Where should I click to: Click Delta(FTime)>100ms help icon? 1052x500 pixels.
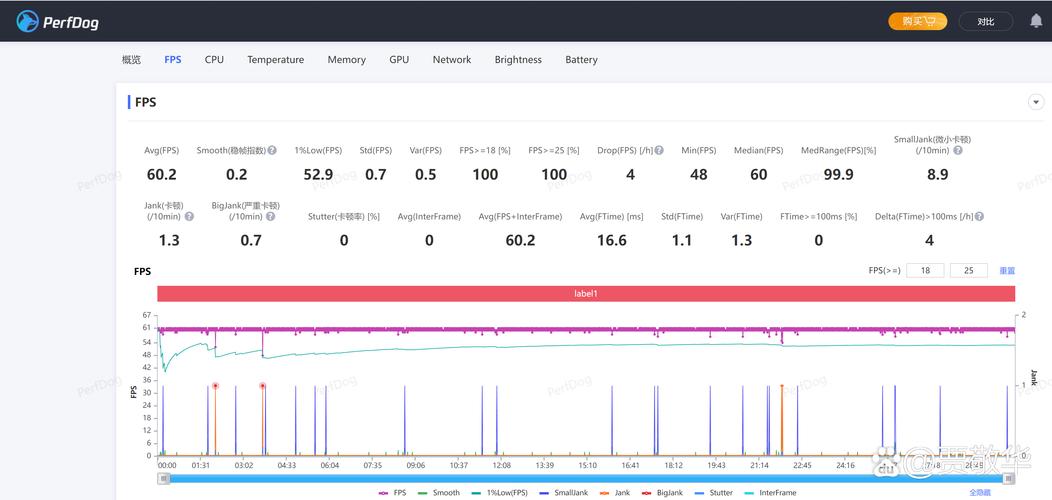(980, 217)
